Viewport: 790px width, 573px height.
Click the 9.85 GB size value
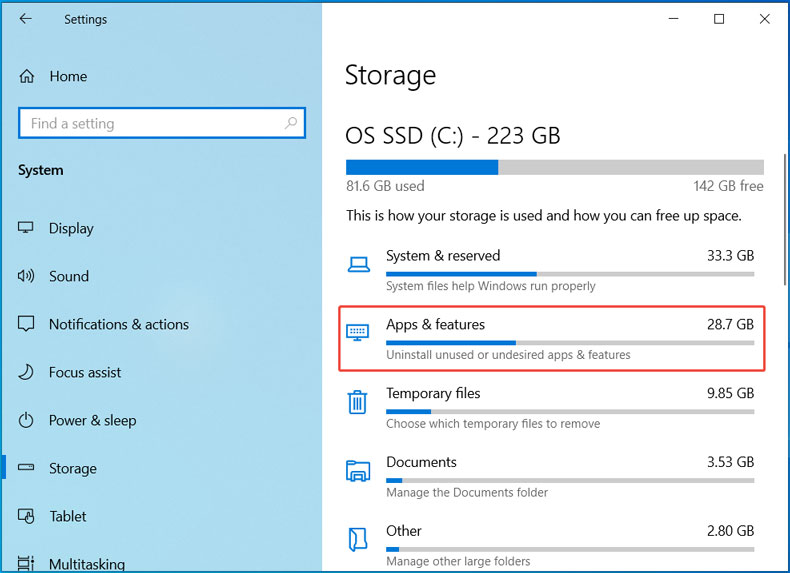pos(731,393)
